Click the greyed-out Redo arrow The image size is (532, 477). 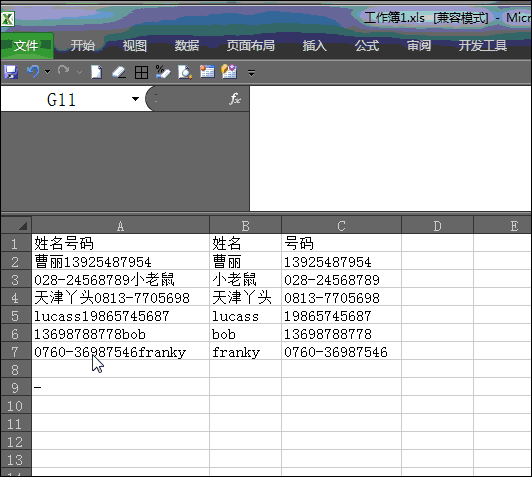click(64, 71)
